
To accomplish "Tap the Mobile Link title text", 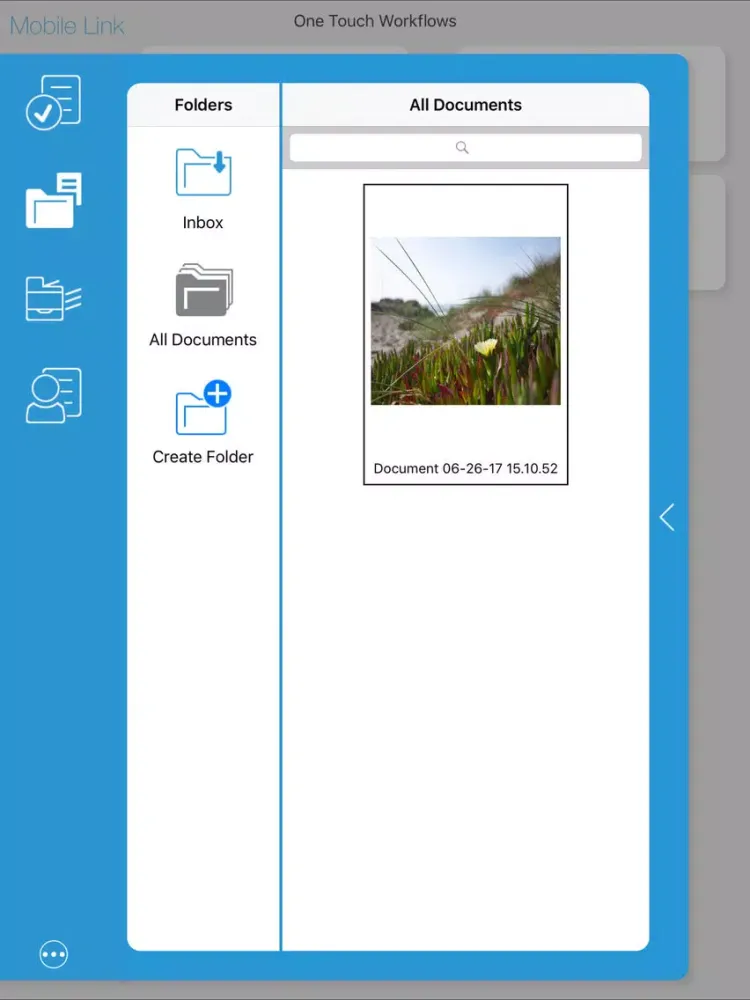I will tap(67, 25).
